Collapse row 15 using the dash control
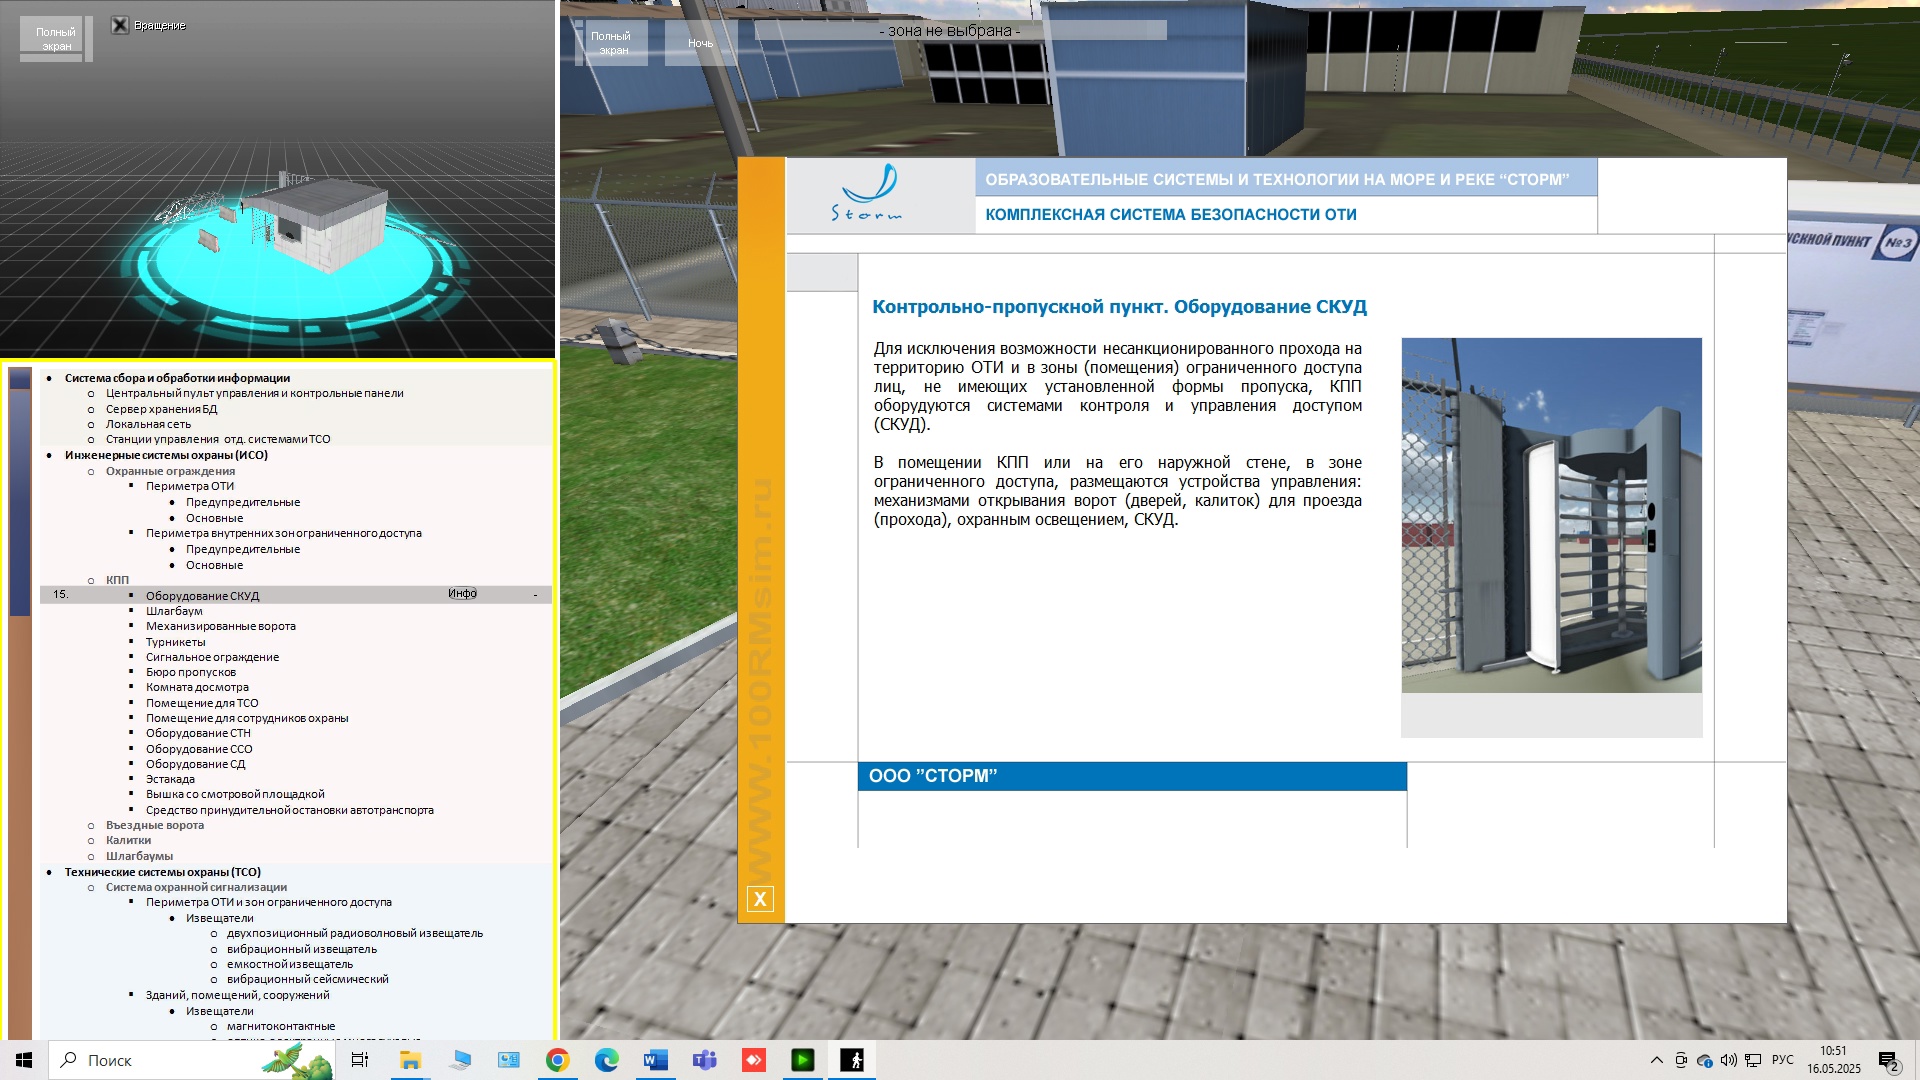 tap(535, 595)
